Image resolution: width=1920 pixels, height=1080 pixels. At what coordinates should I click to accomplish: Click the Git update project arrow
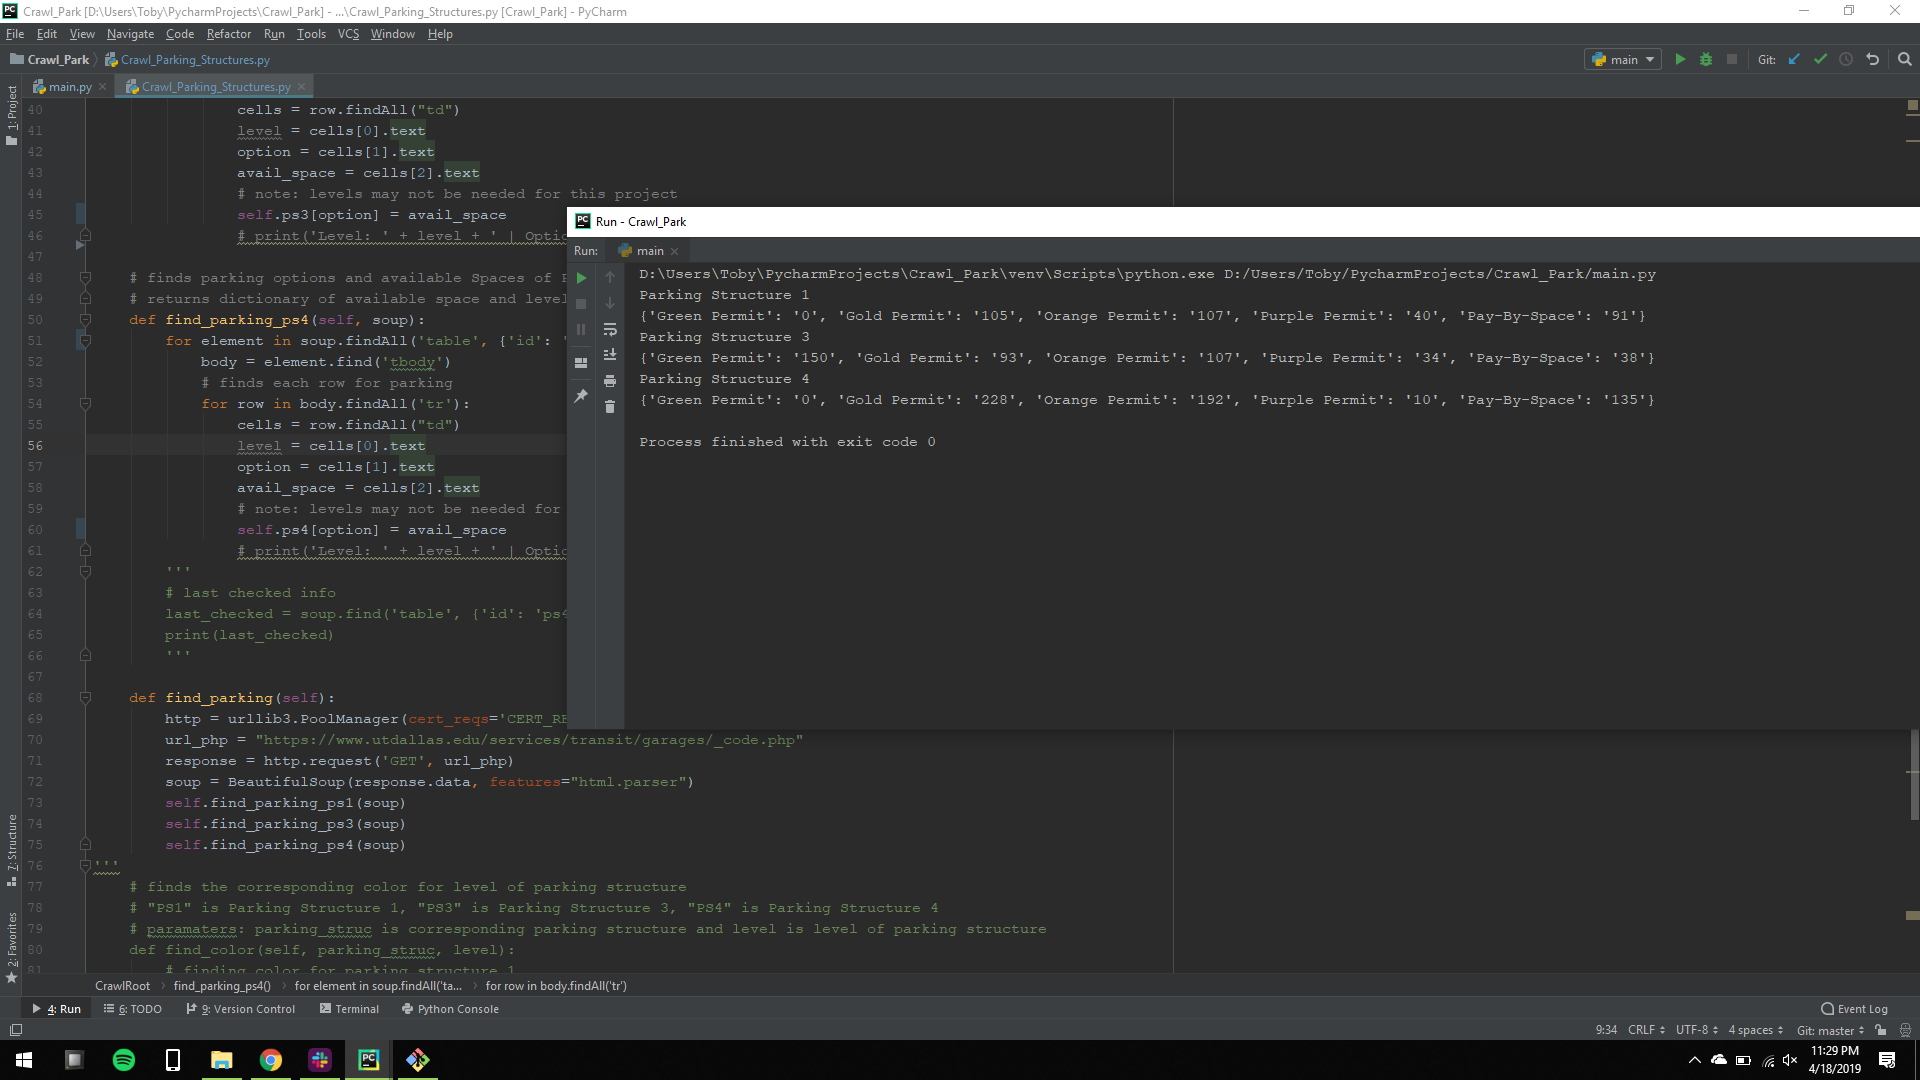[1794, 60]
